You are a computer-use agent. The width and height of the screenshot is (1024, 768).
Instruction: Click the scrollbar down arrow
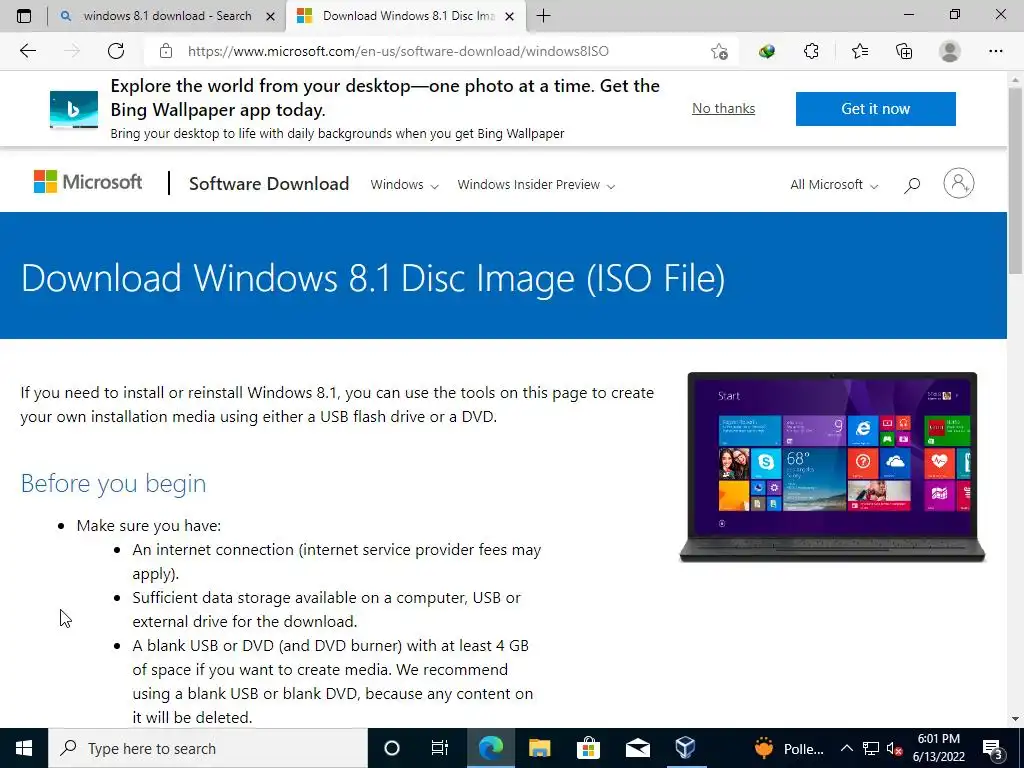coord(1015,719)
